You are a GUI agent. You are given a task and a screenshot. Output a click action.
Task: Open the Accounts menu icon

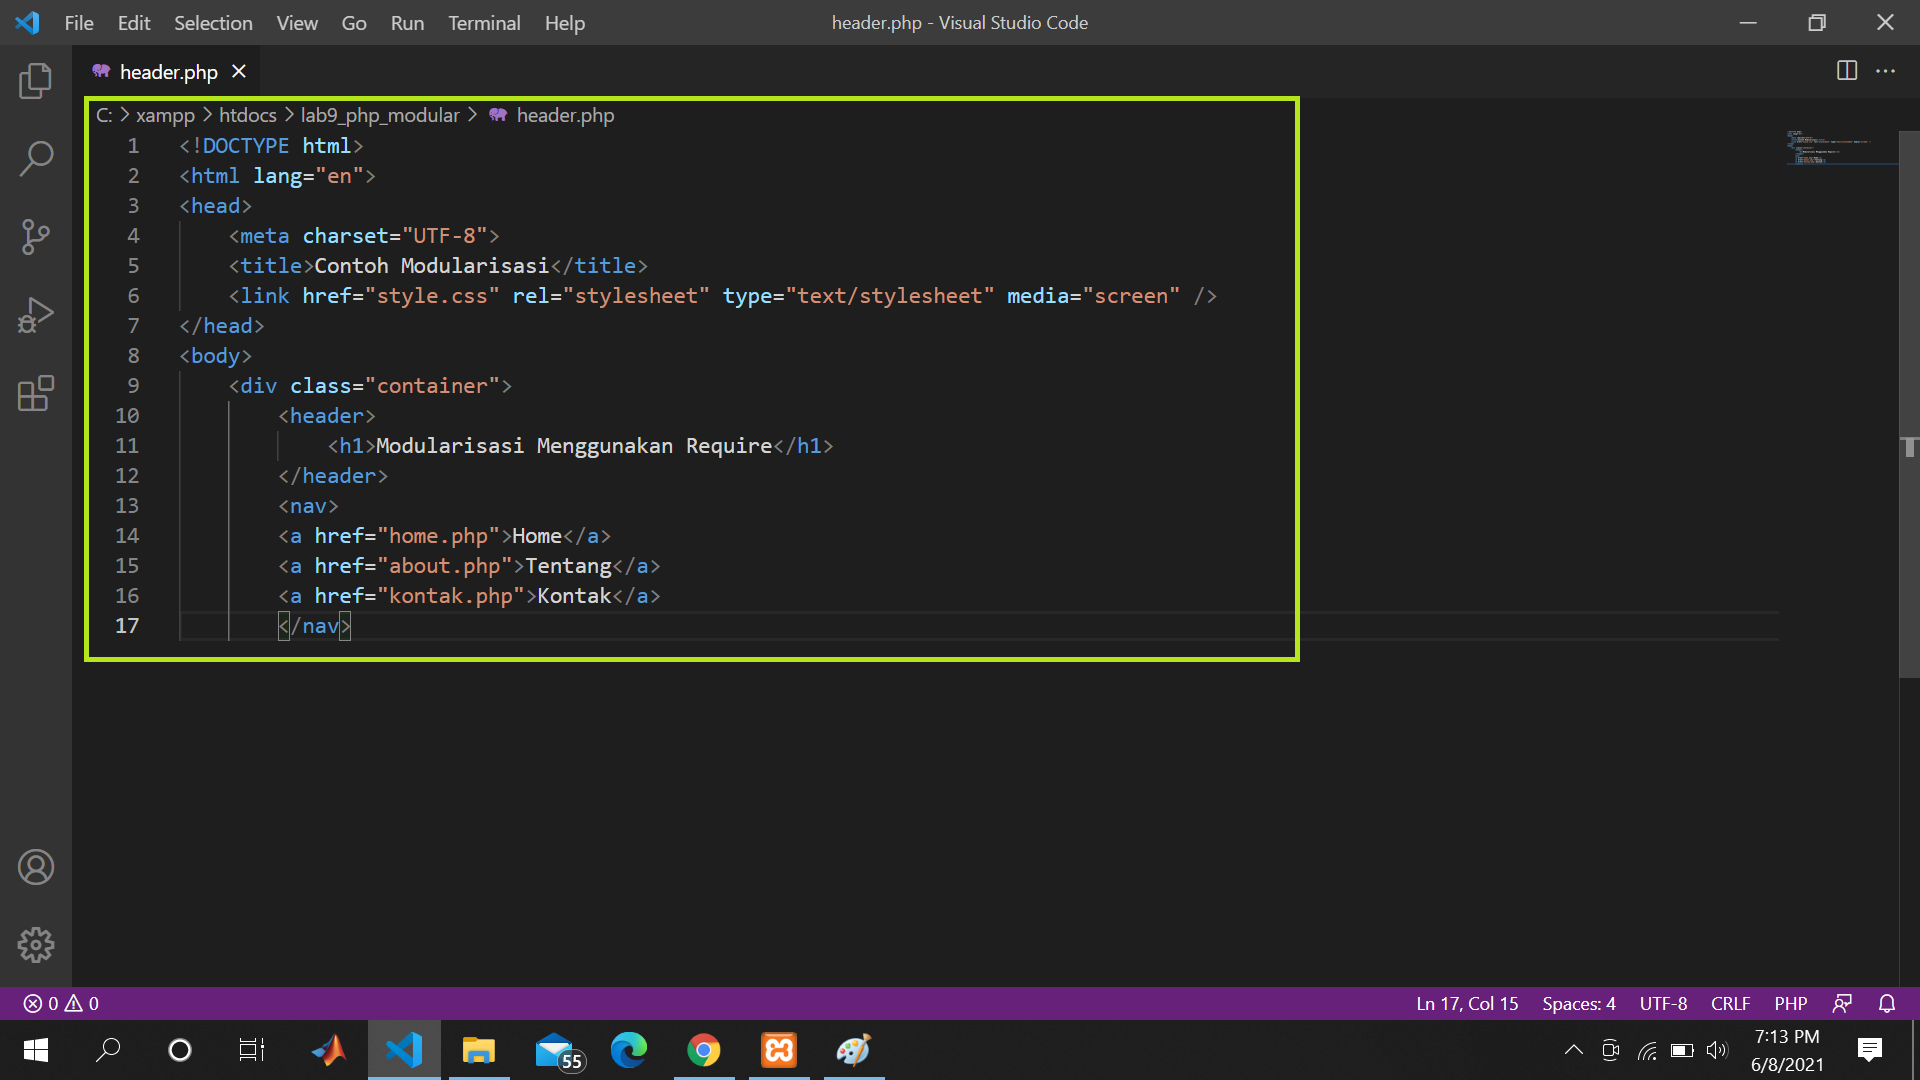36,867
